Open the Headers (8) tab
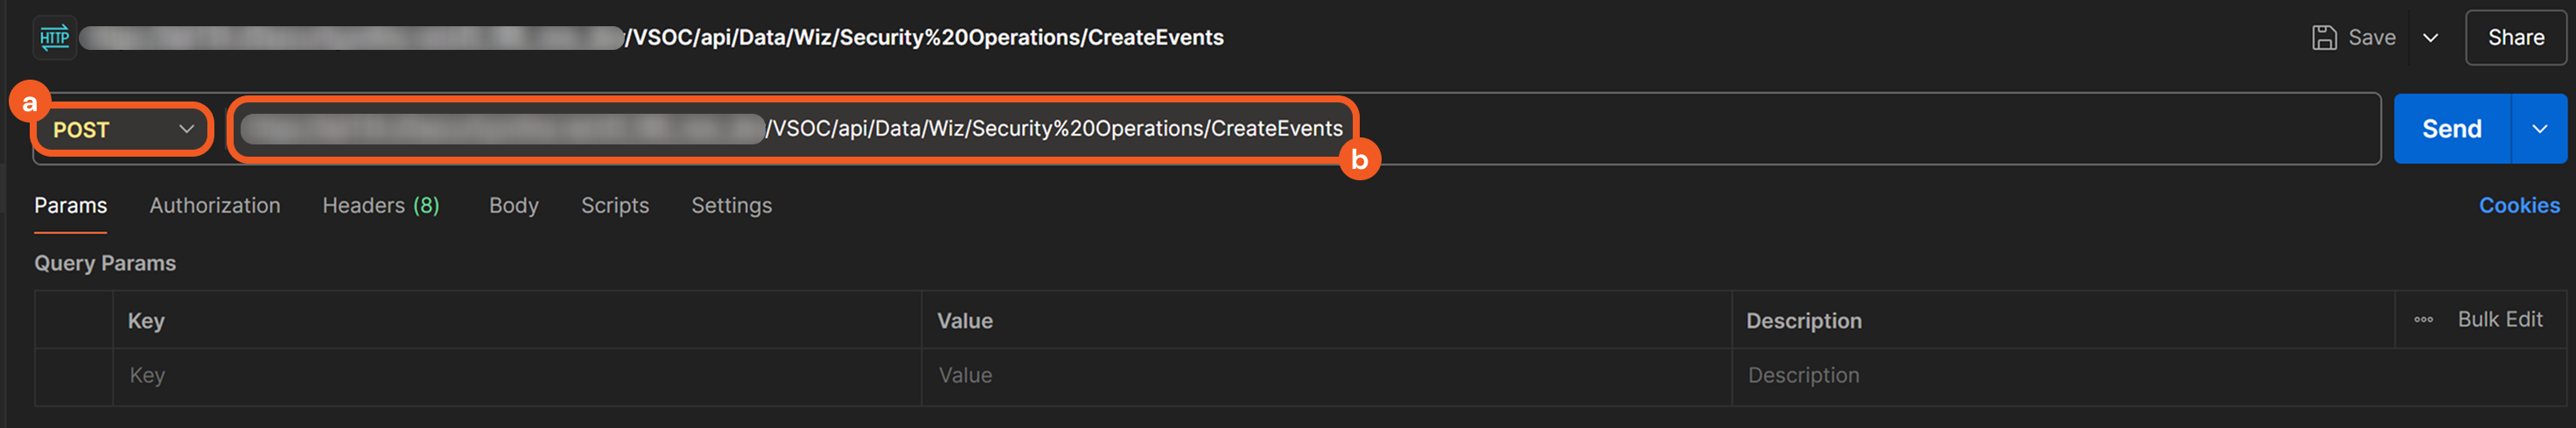This screenshot has width=2576, height=428. coord(380,205)
